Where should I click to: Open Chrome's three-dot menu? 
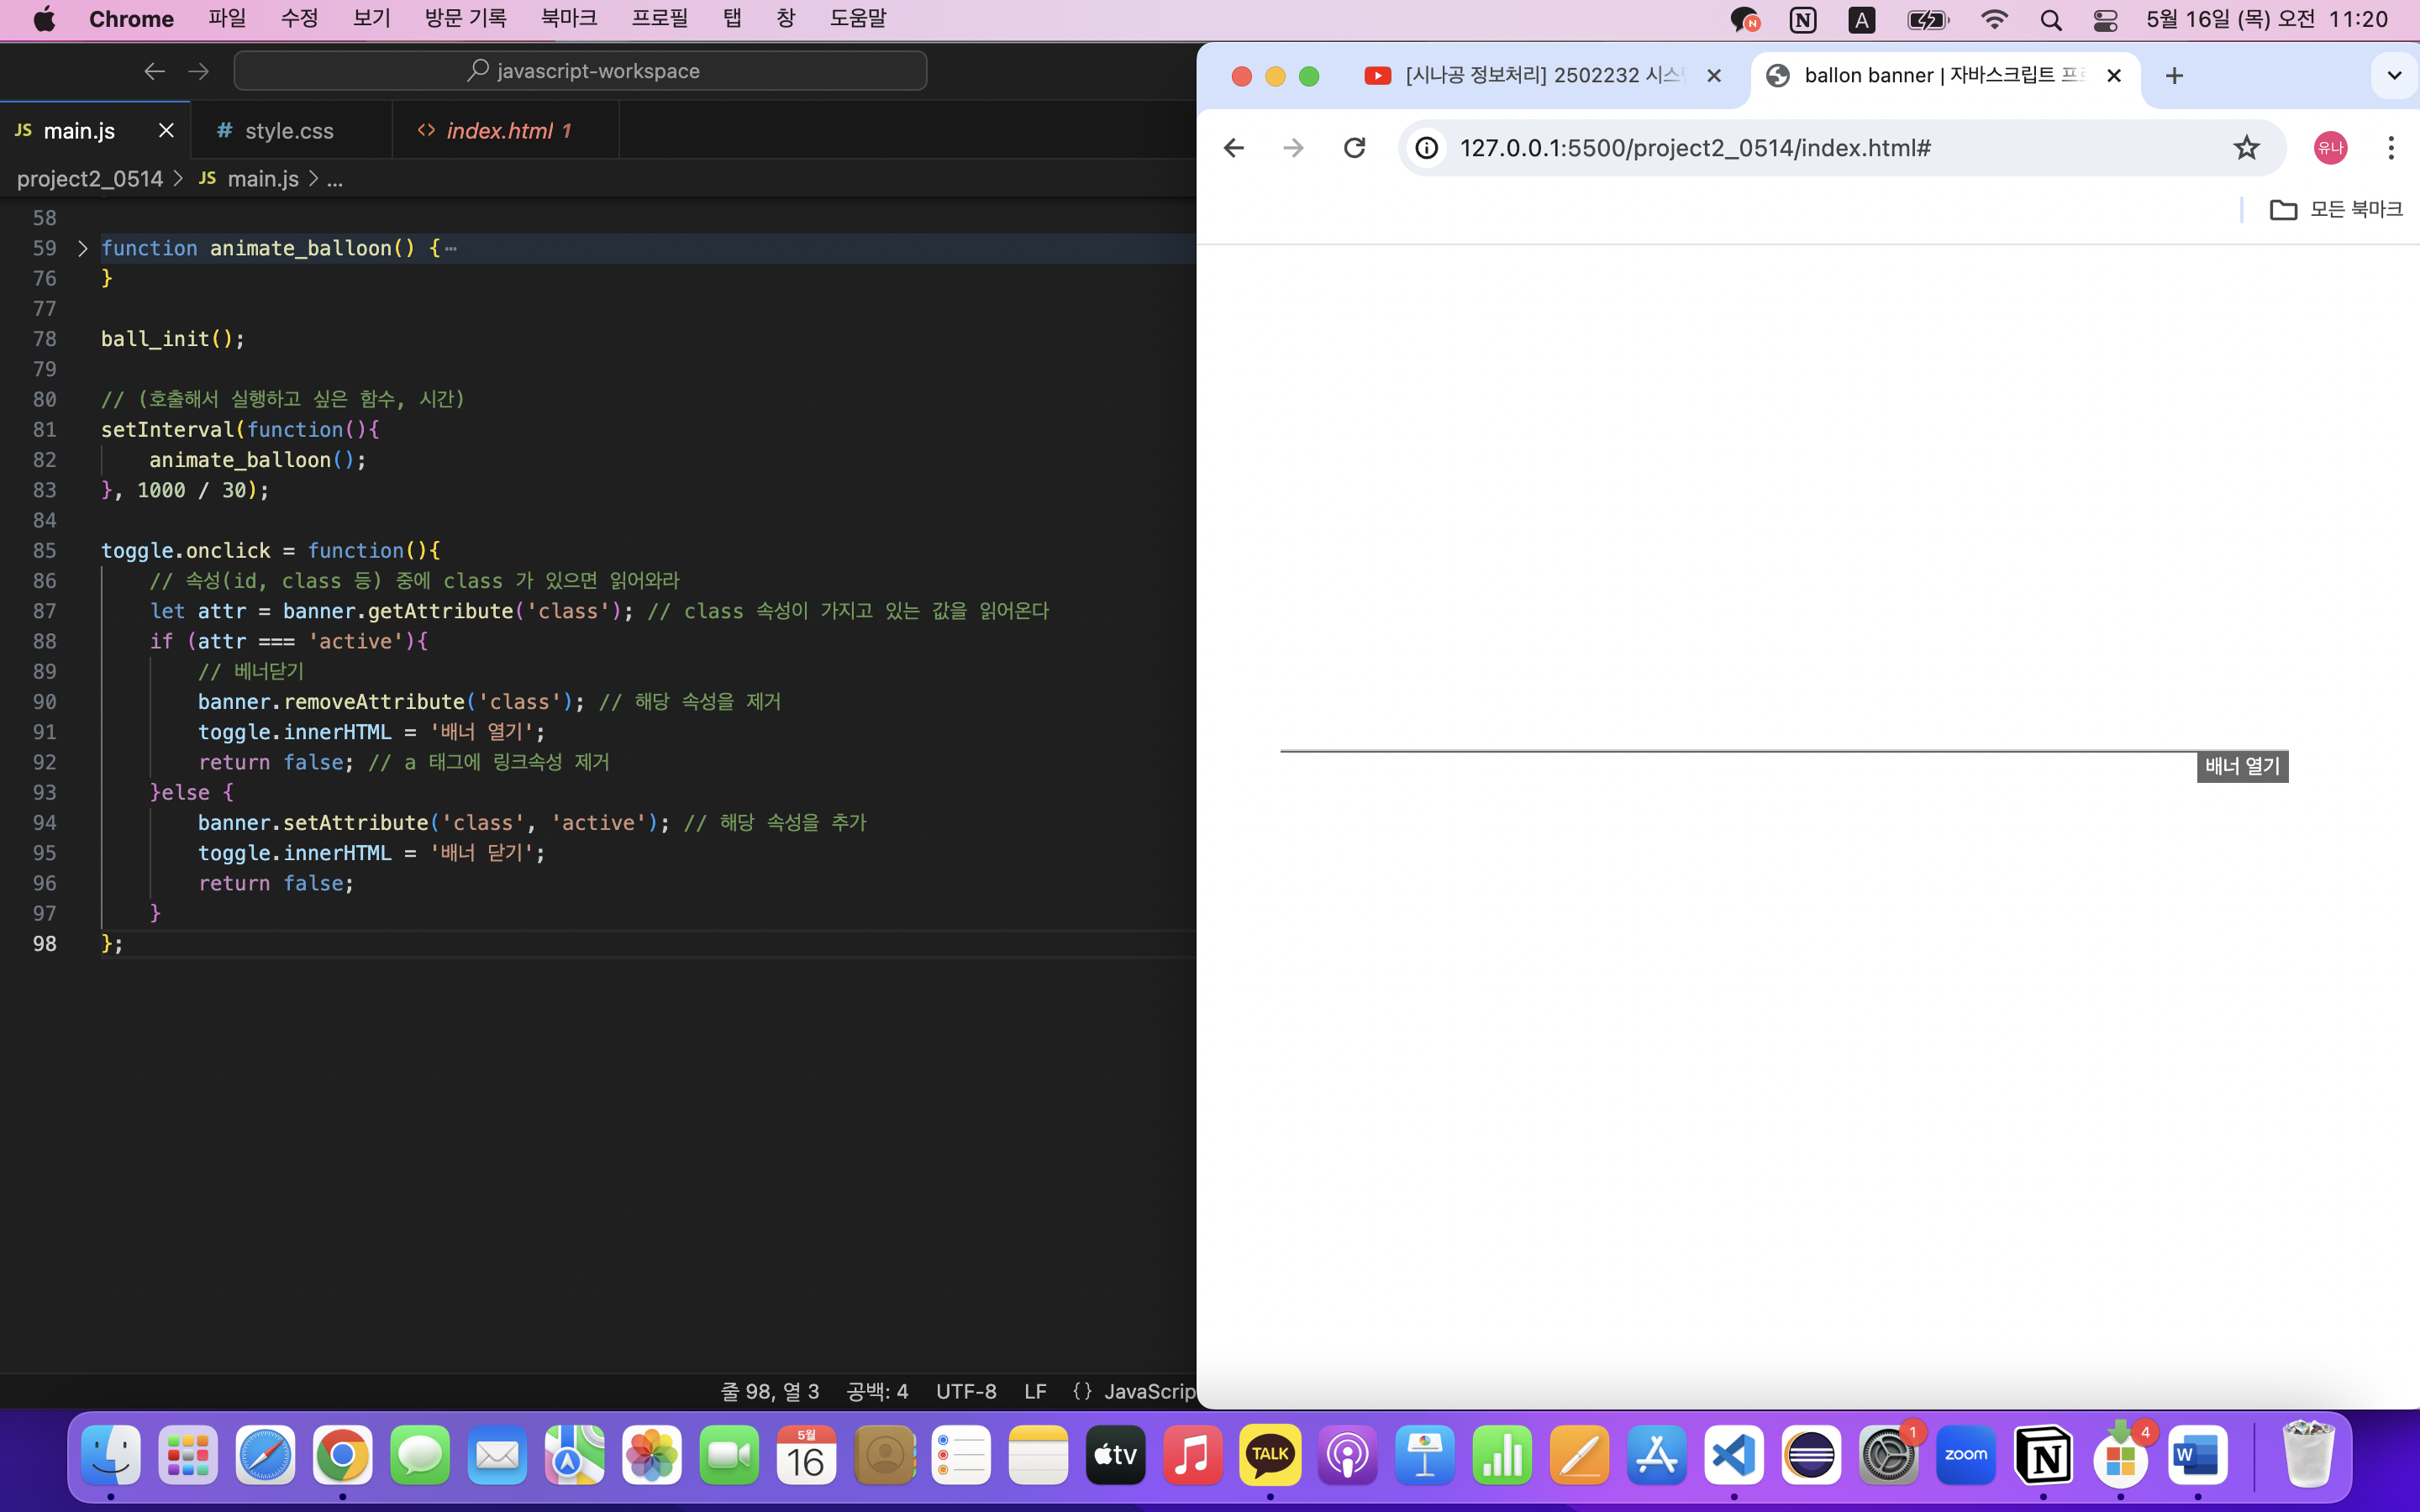(2390, 148)
